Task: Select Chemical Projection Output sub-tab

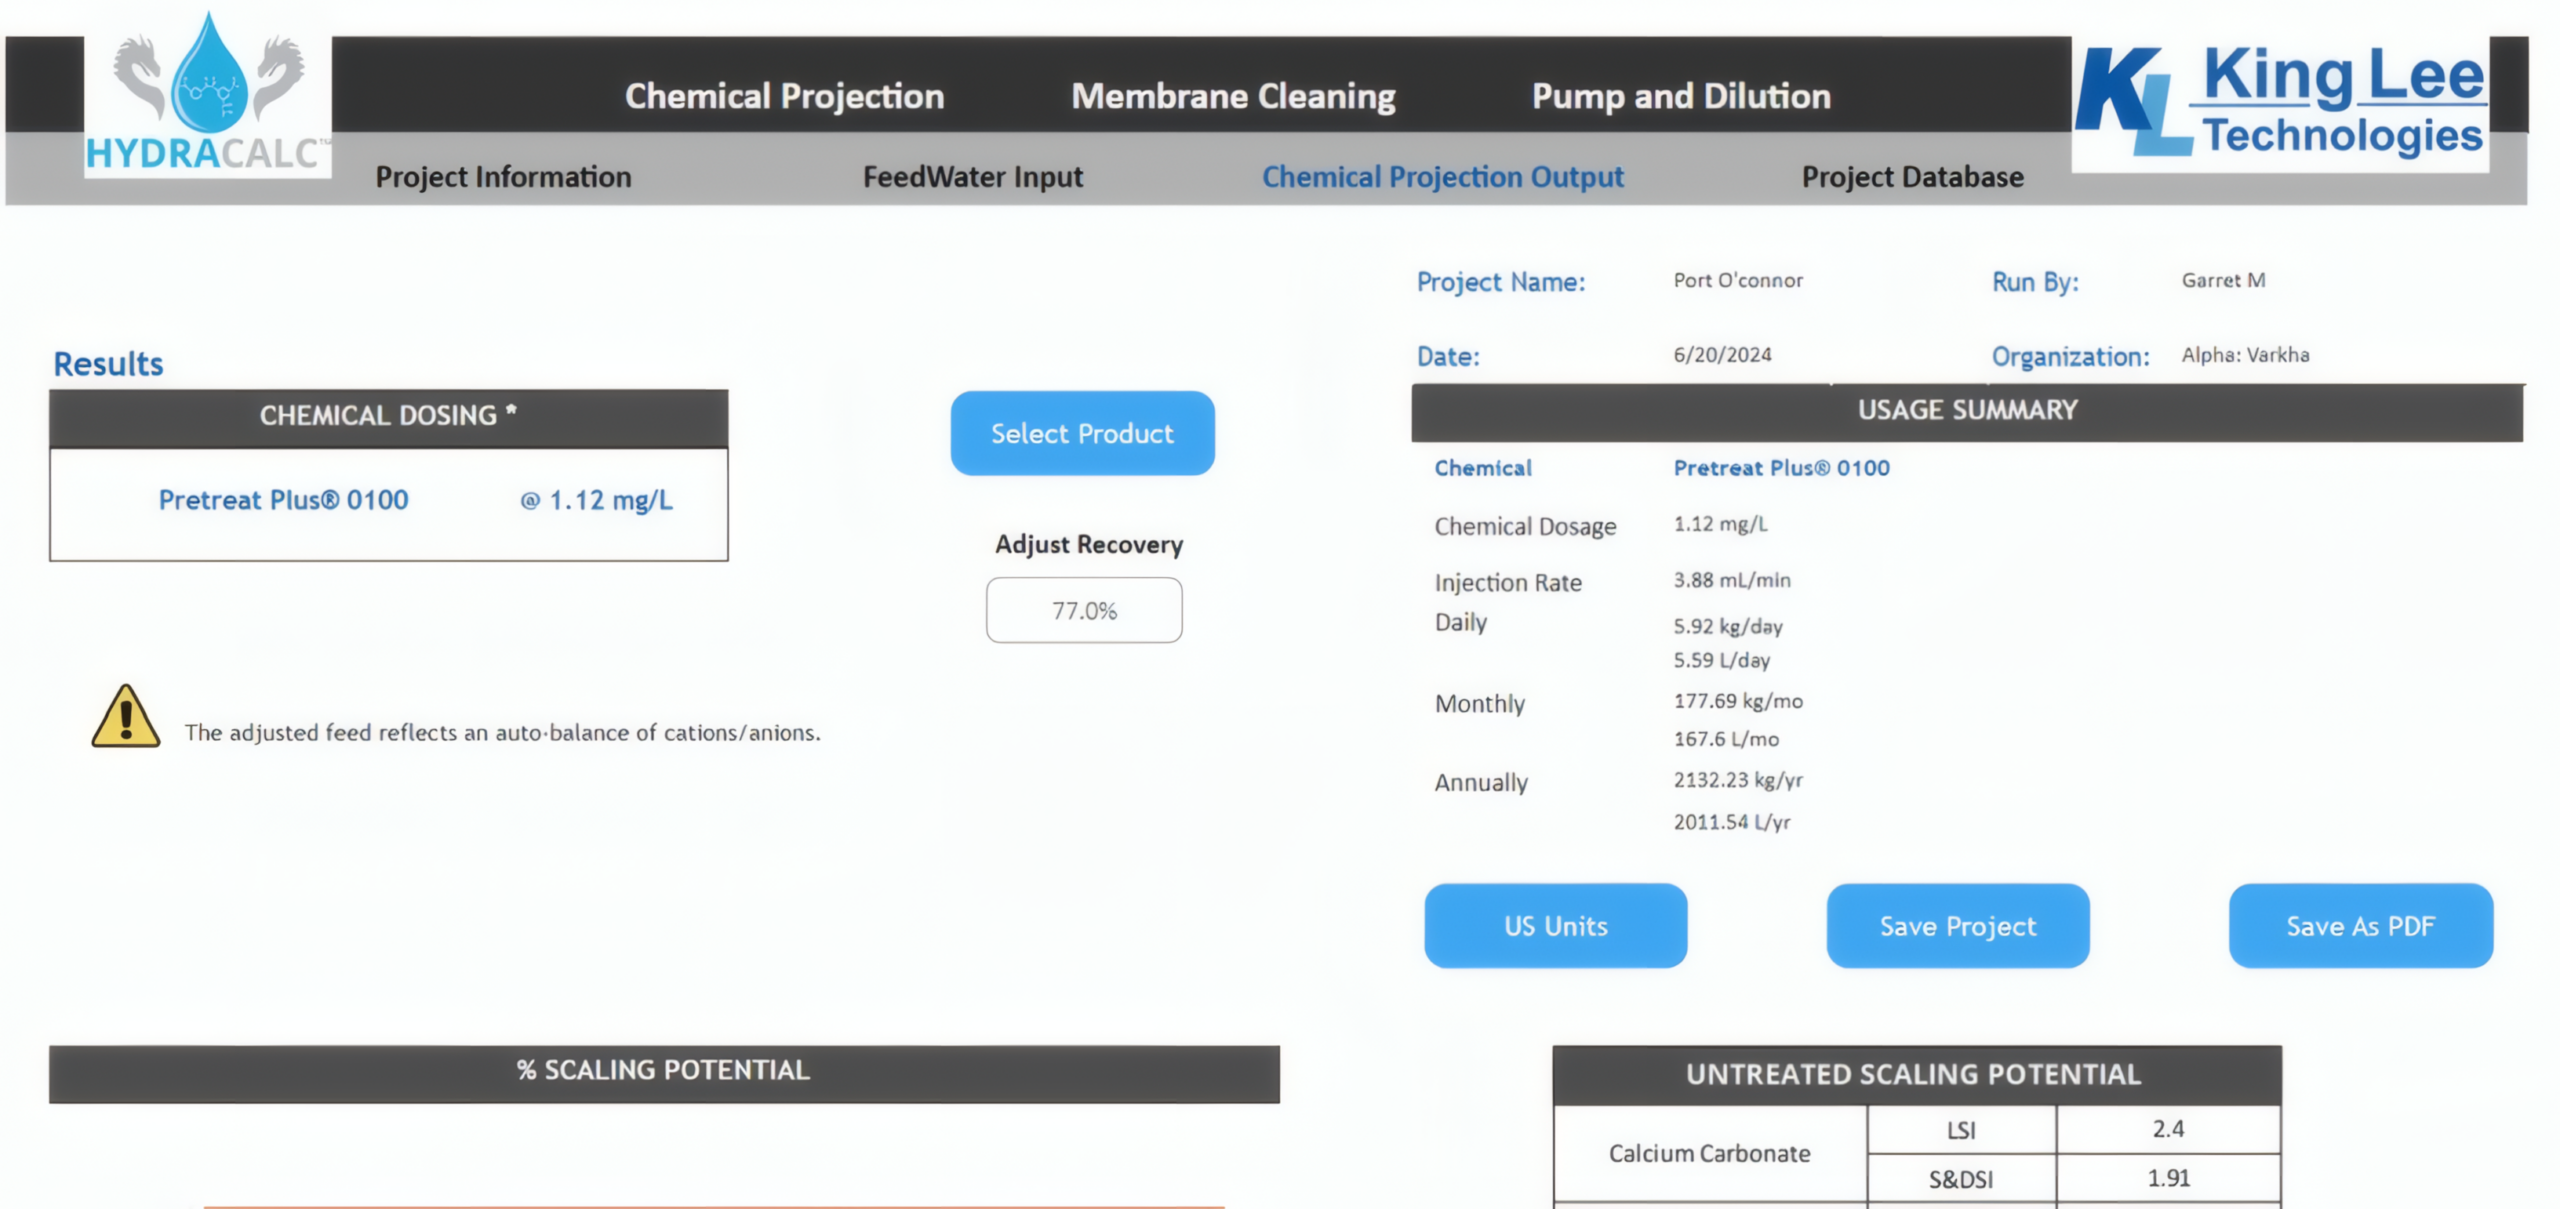Action: coord(1442,177)
